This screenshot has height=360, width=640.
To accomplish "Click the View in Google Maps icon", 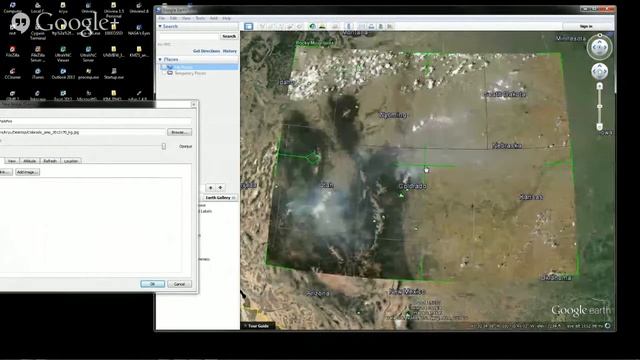I will tap(390, 26).
